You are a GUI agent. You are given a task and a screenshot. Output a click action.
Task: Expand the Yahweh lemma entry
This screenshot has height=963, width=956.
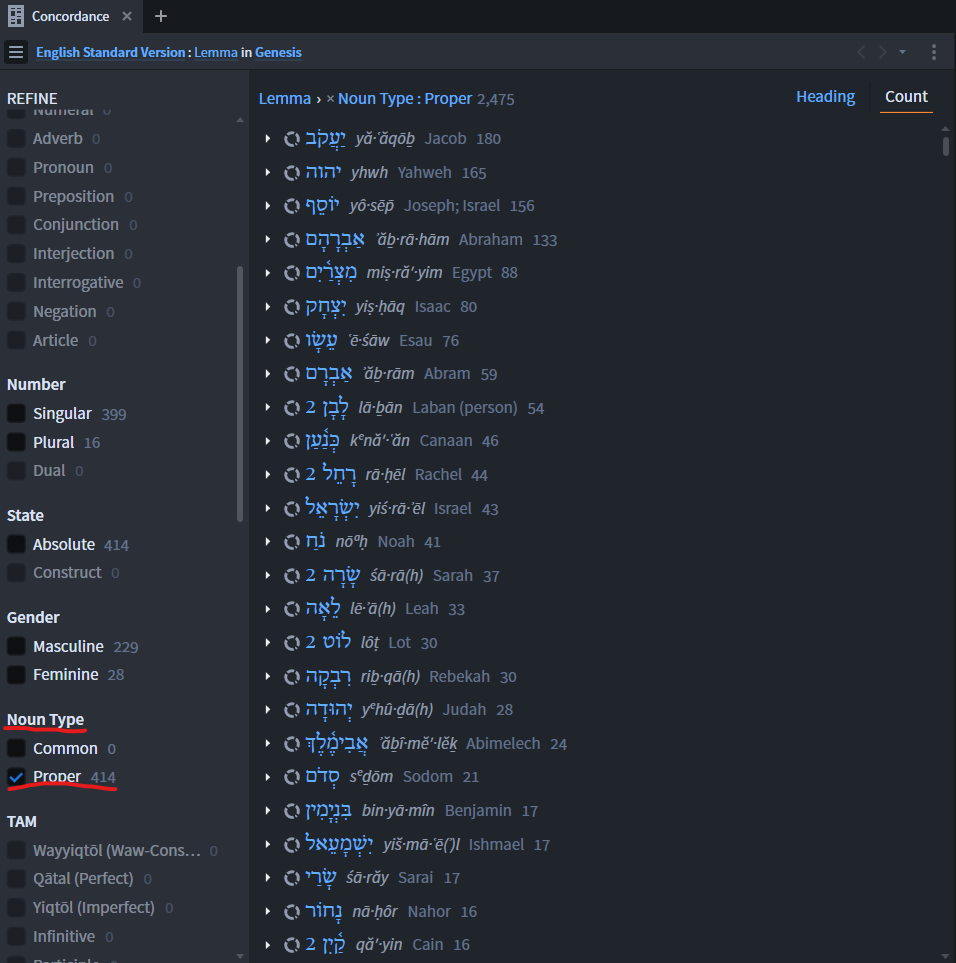[x=268, y=173]
